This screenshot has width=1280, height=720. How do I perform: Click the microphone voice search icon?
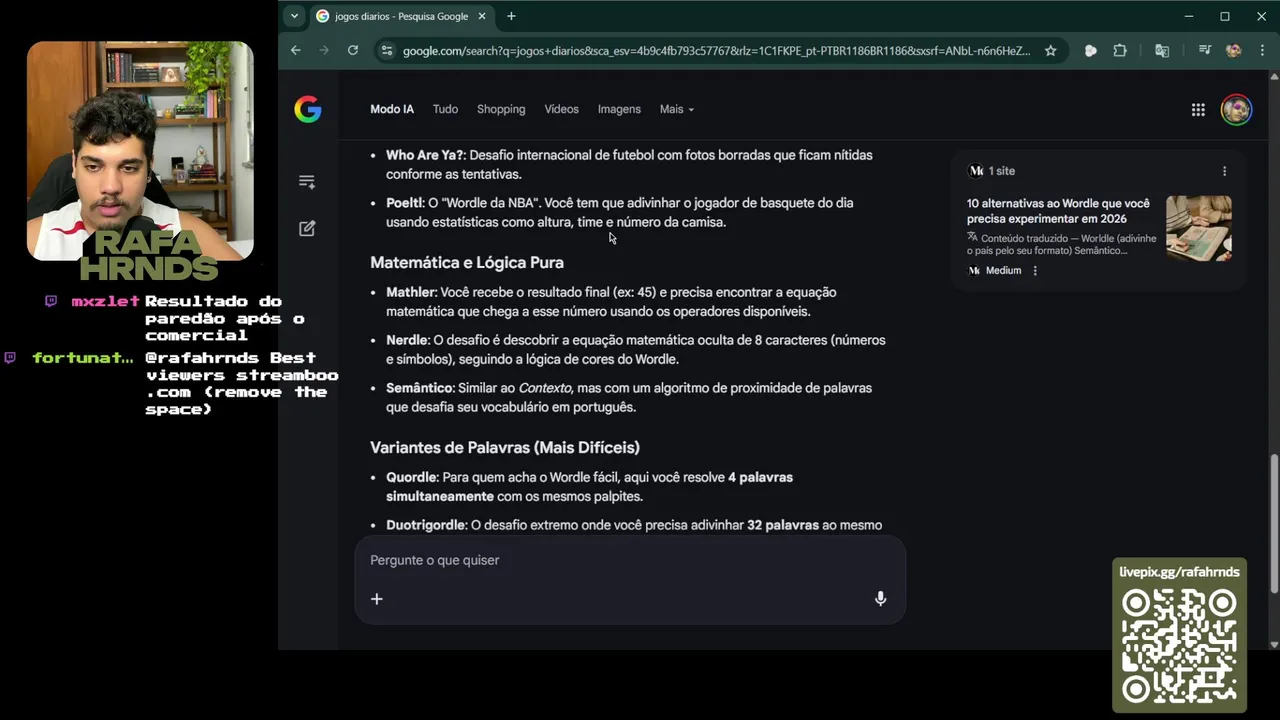(x=880, y=599)
